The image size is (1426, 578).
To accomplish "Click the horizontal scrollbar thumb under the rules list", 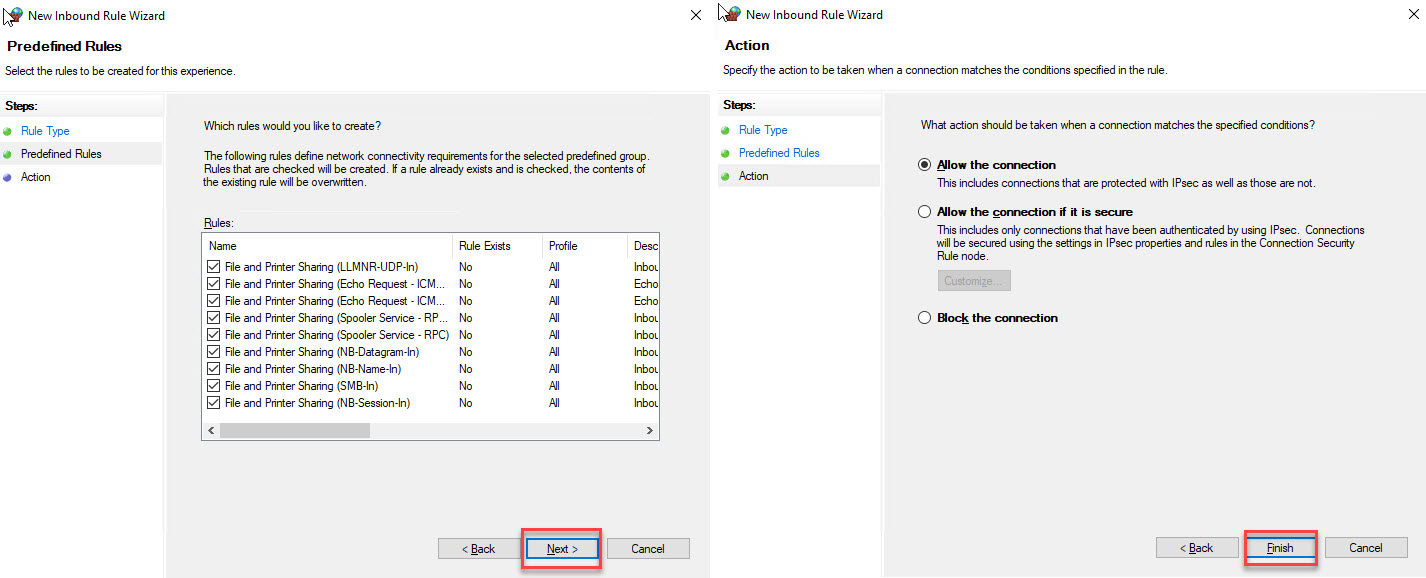I will 295,430.
